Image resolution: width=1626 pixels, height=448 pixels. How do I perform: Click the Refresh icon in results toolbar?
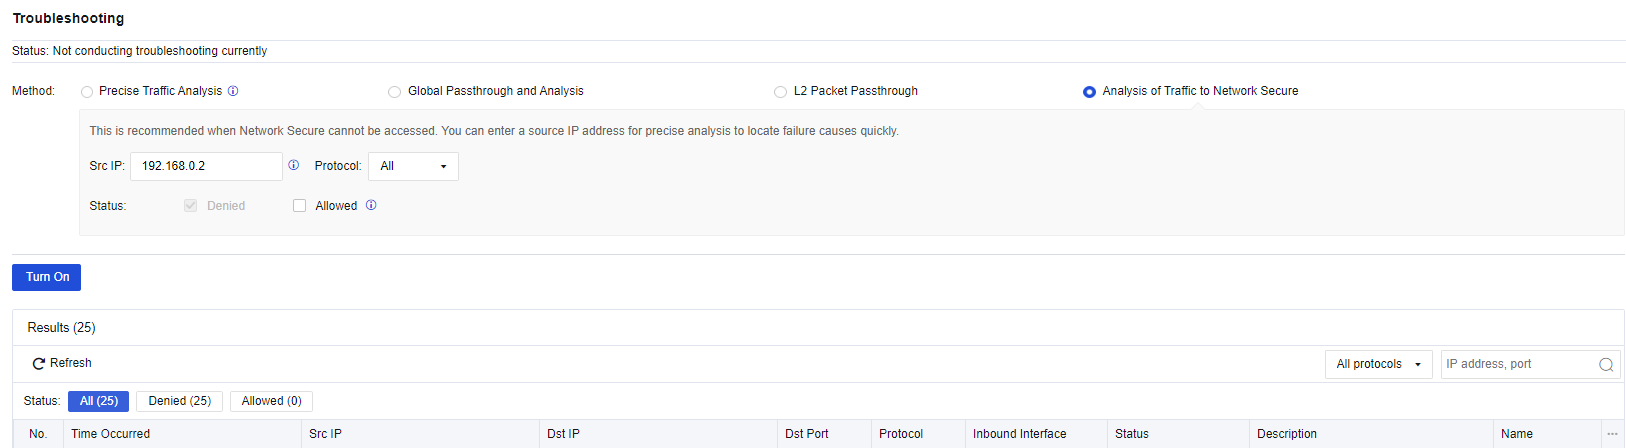tap(39, 364)
